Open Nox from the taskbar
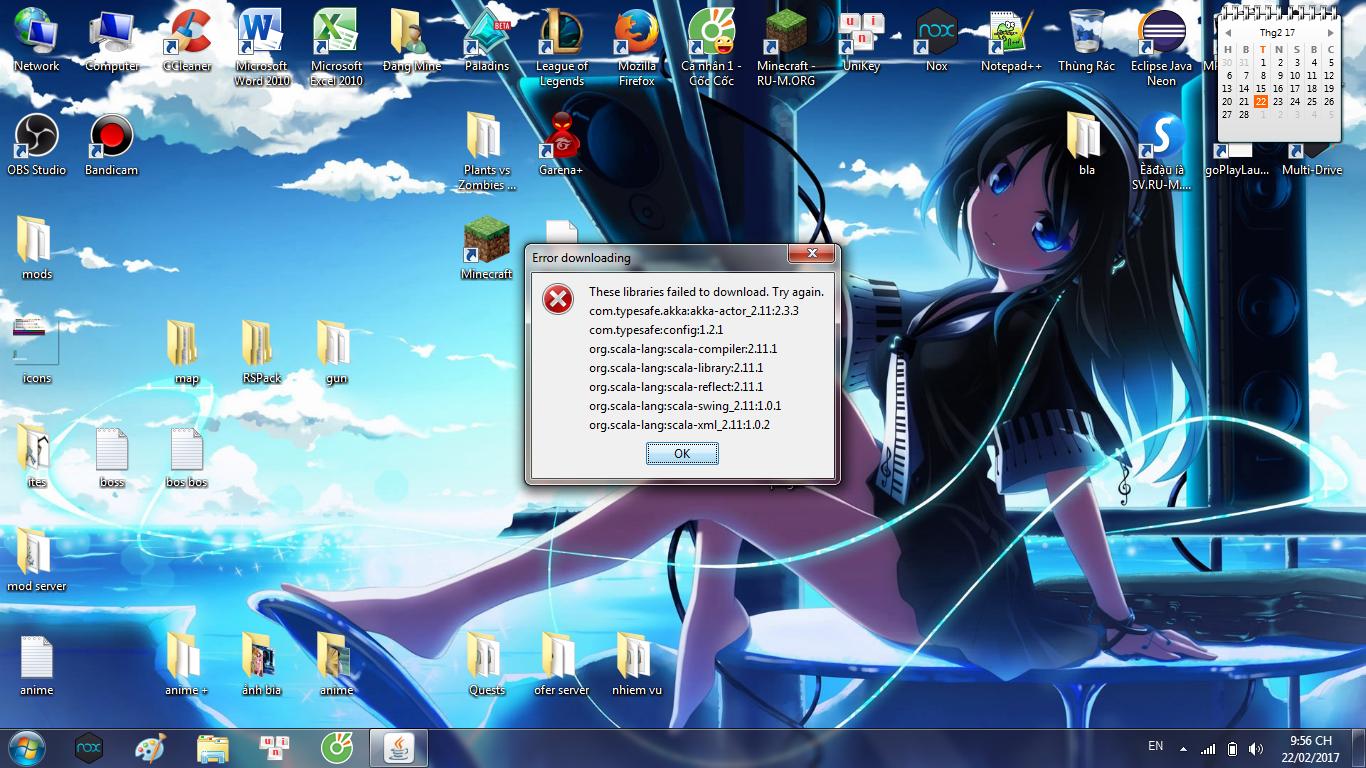 pos(89,747)
